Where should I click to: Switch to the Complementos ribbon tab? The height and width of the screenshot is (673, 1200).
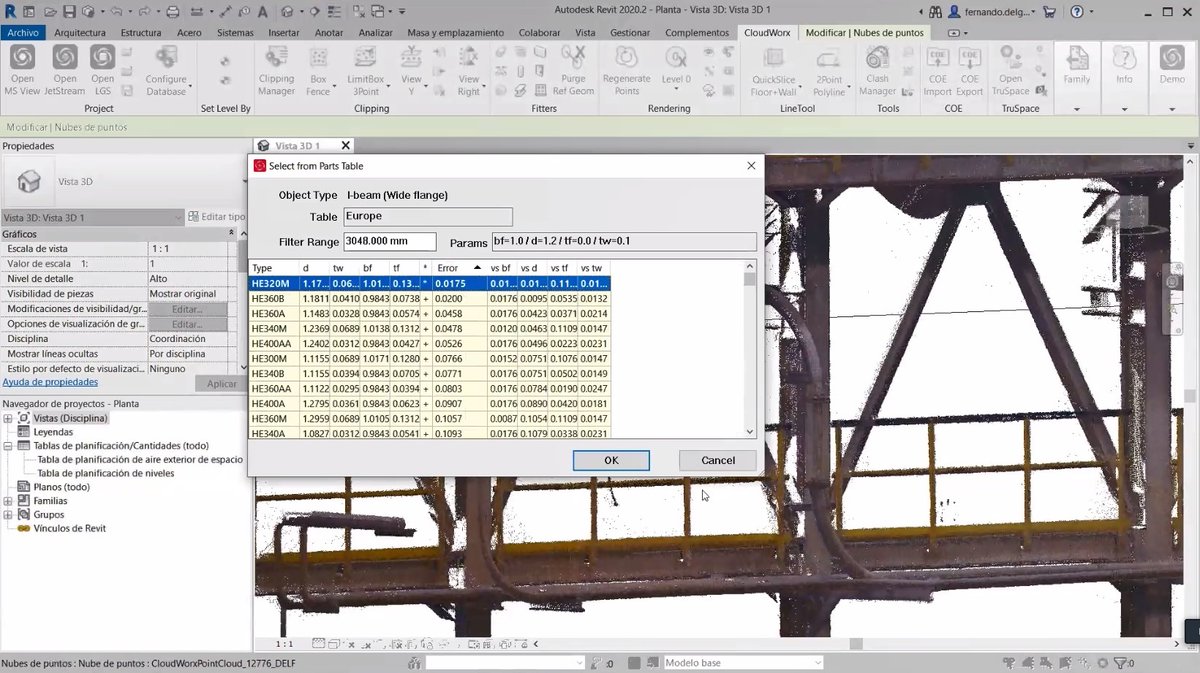coord(697,32)
